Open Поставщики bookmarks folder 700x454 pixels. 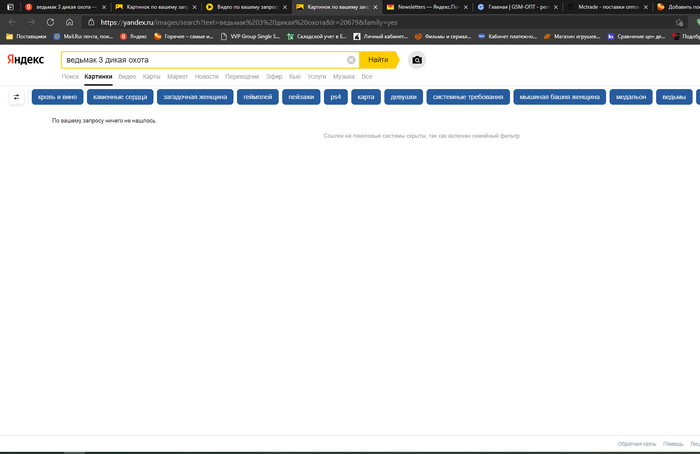[26, 37]
